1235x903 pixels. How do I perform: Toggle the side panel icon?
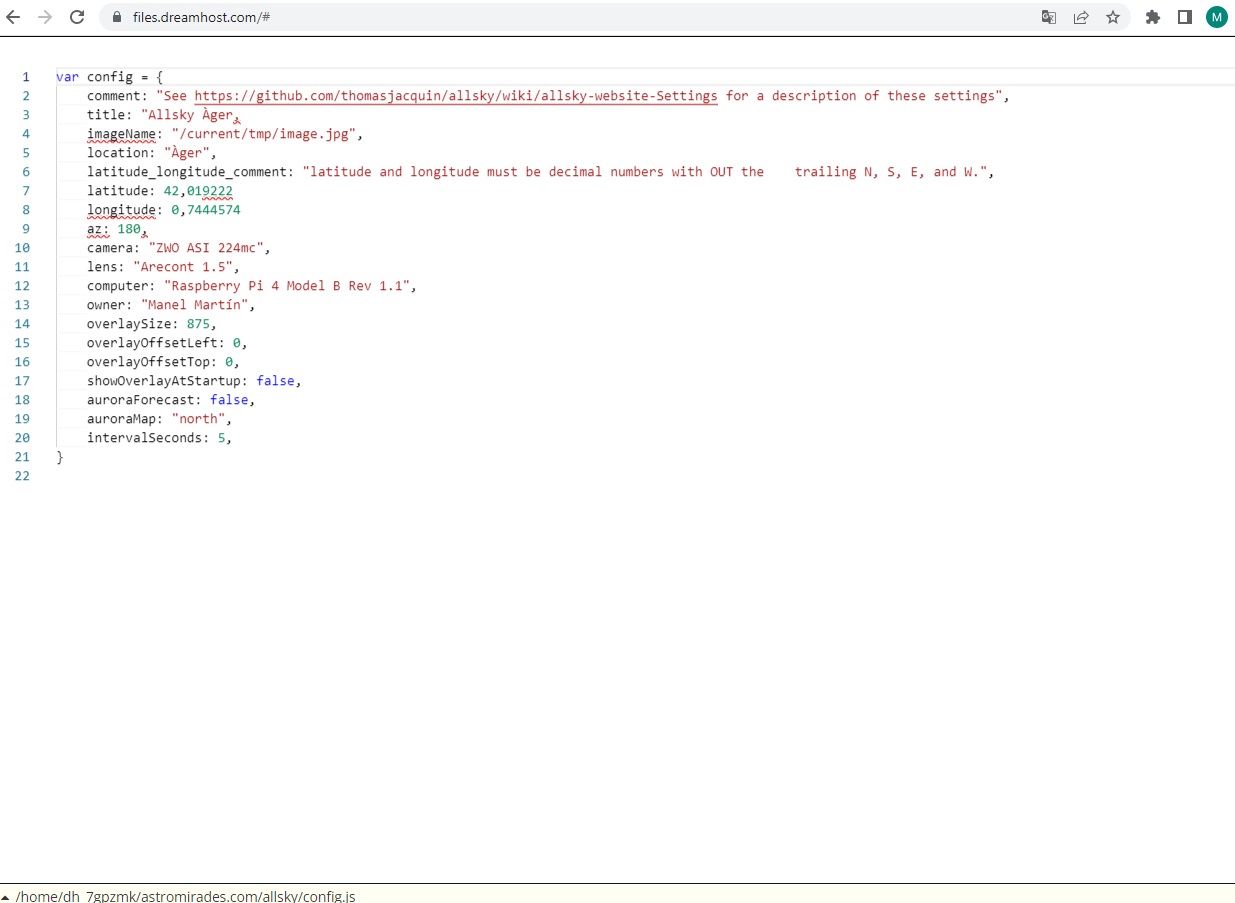click(1185, 17)
